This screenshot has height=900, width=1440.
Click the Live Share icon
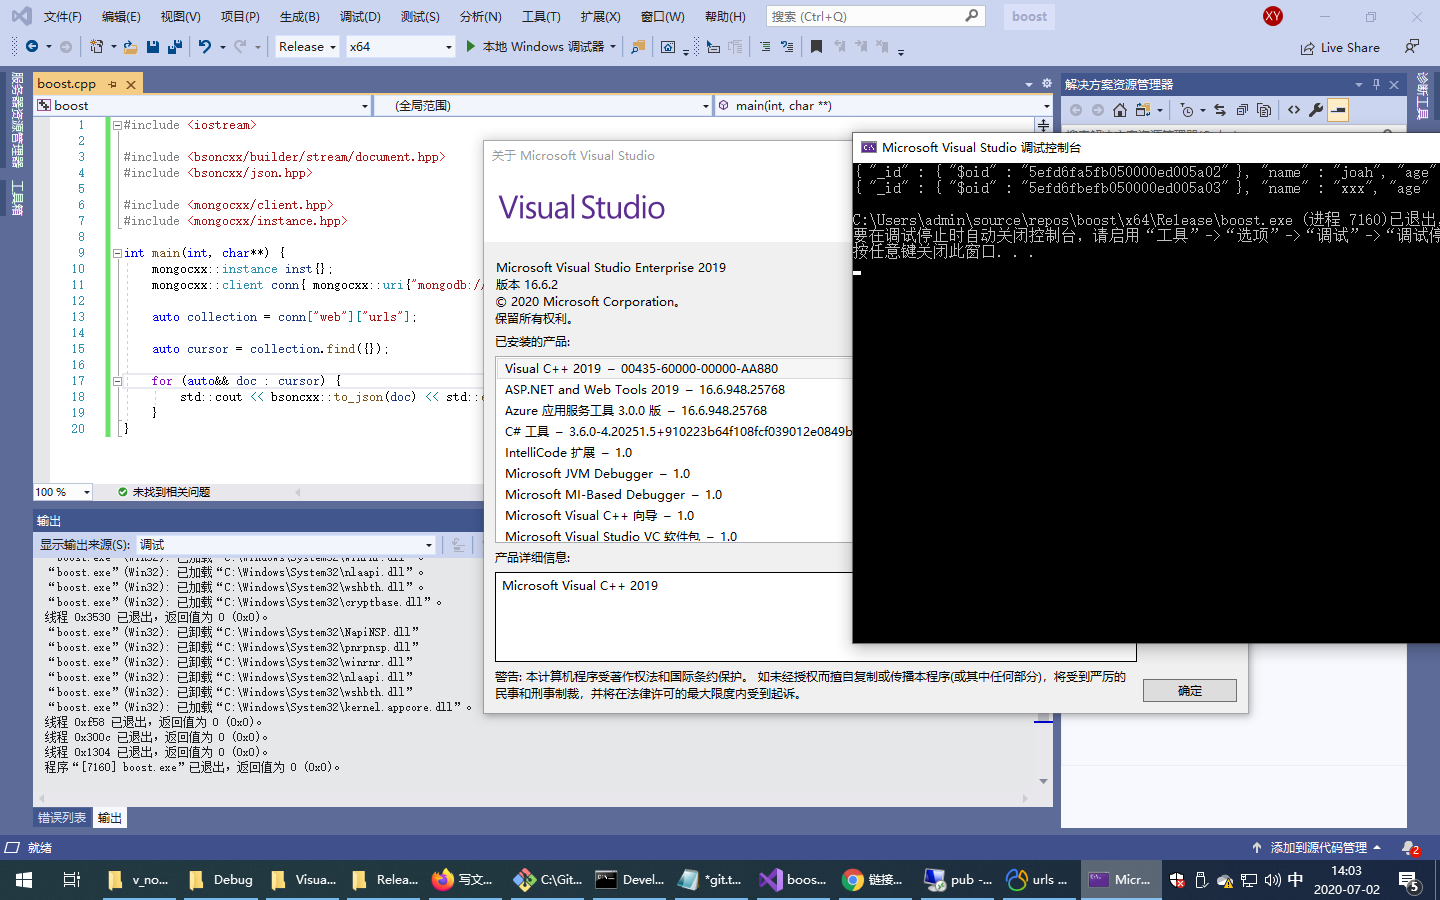[1308, 48]
